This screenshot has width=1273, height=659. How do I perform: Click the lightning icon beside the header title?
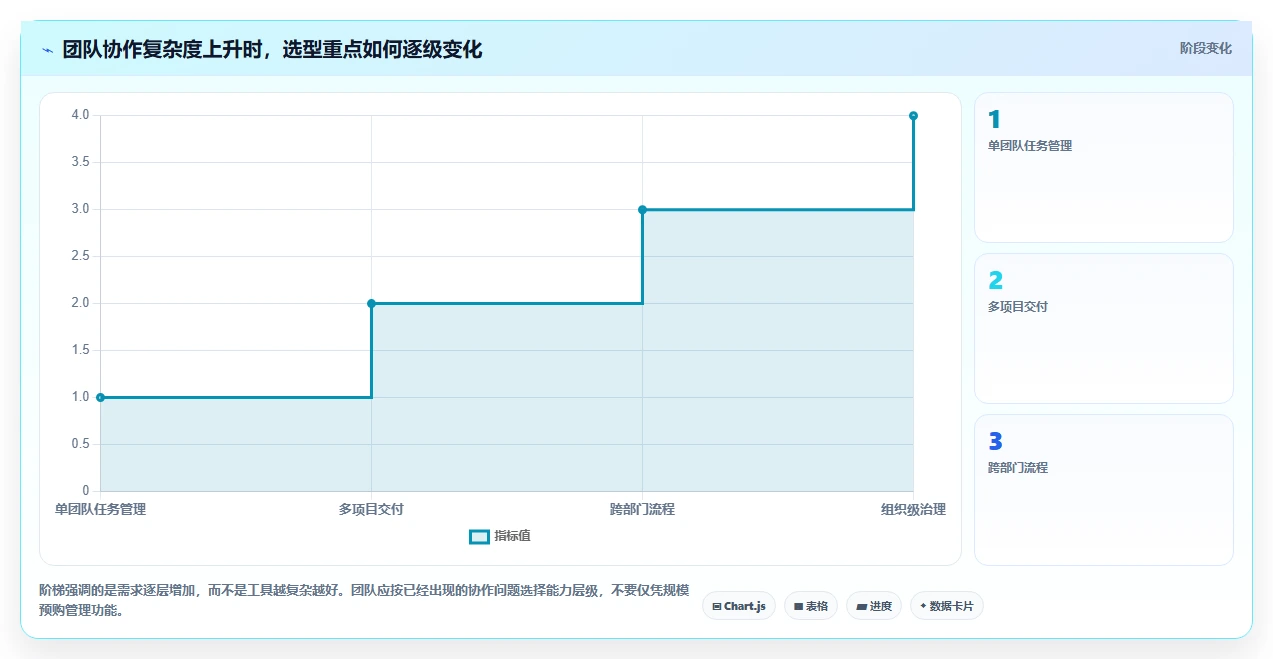tap(47, 50)
